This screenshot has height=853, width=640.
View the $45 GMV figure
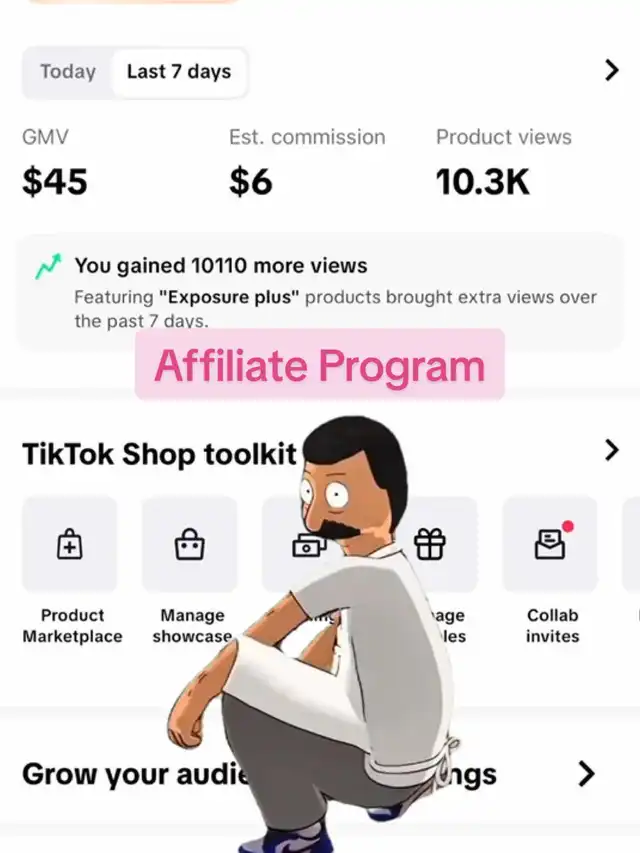55,181
